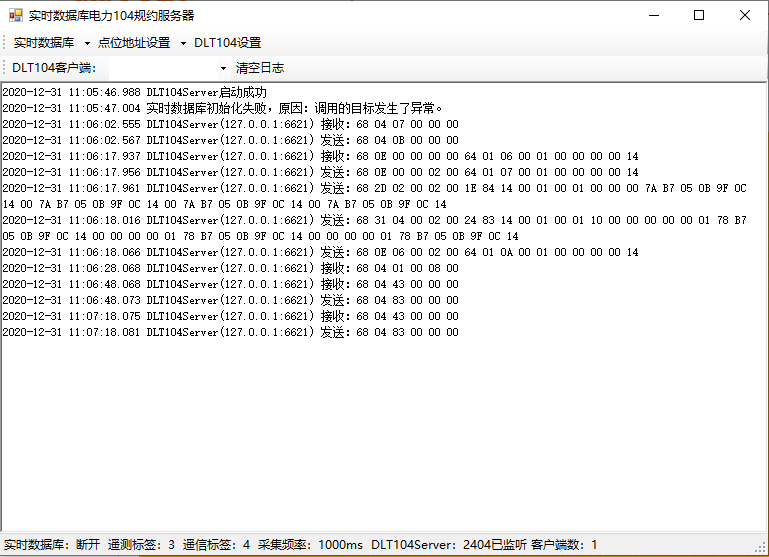
Task: Click the DLT104客户端 toolbar drag handle
Action: point(4,68)
